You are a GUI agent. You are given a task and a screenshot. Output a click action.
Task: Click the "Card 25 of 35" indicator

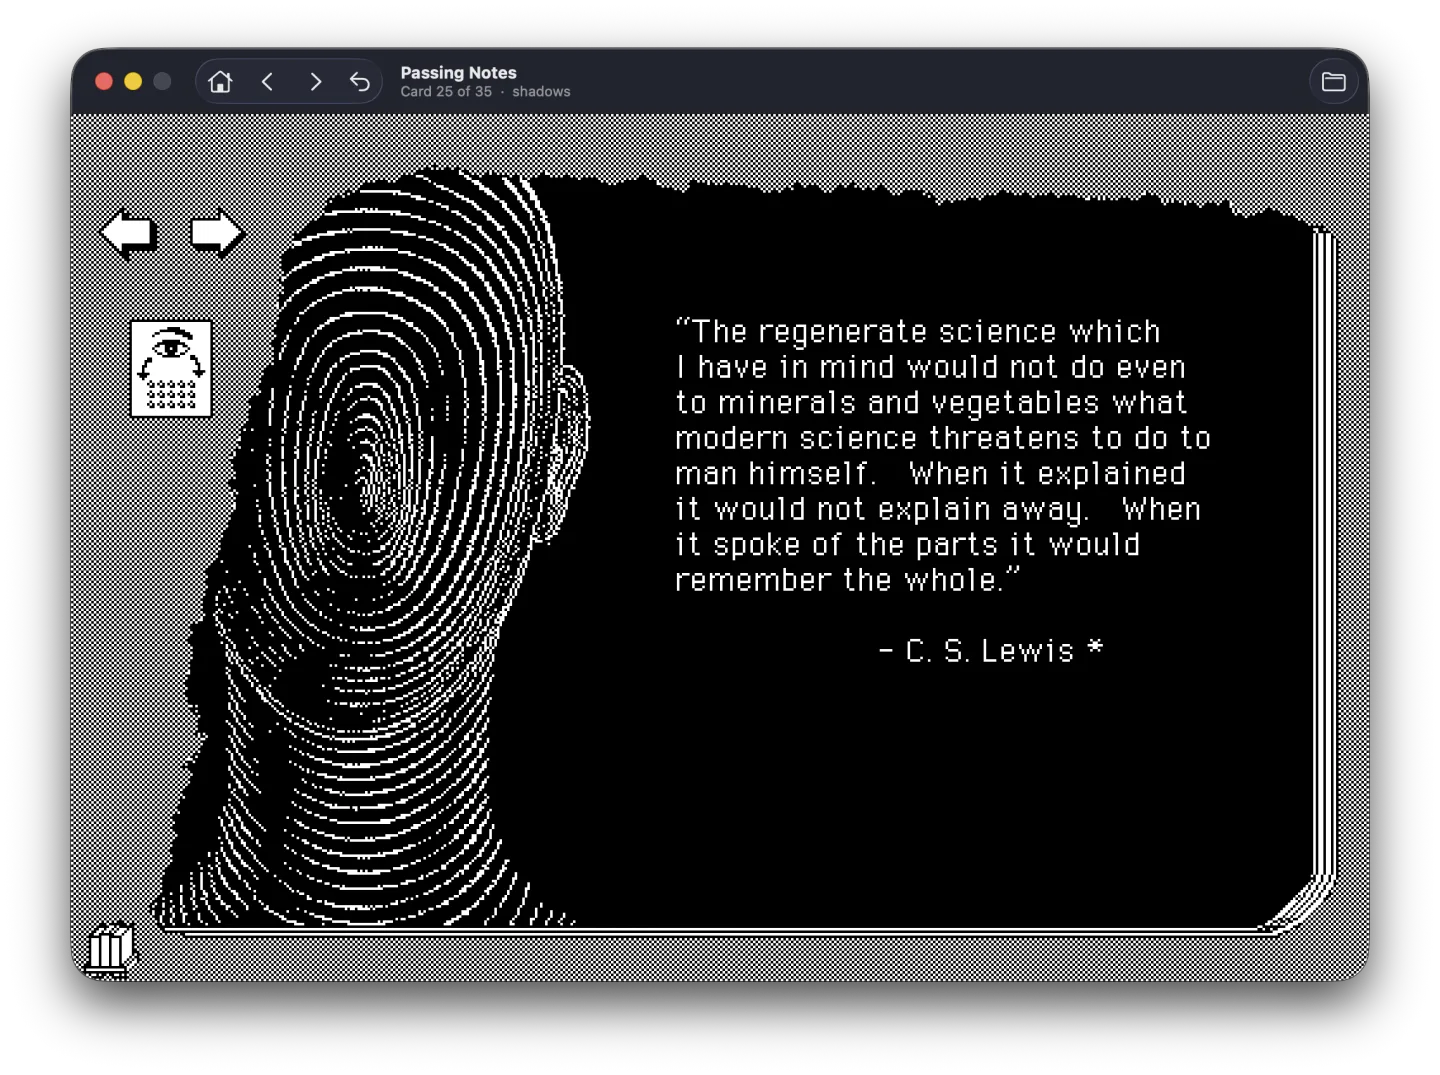click(x=446, y=92)
